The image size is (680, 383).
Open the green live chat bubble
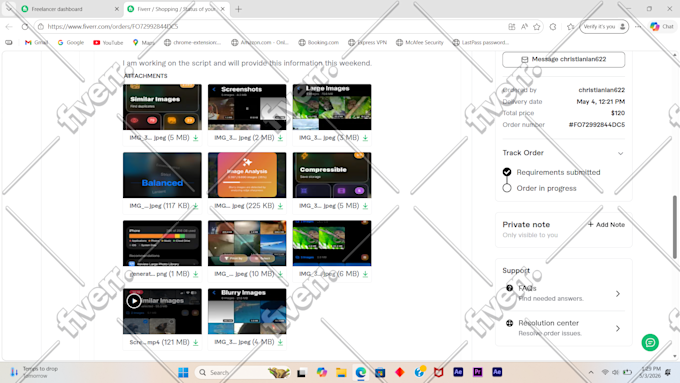650,342
